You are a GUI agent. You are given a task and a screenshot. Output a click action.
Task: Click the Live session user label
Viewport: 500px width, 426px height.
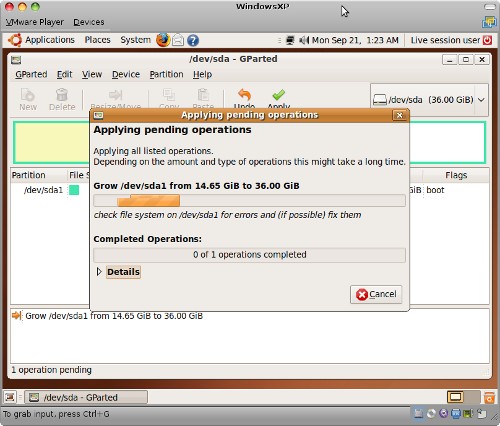tap(445, 40)
